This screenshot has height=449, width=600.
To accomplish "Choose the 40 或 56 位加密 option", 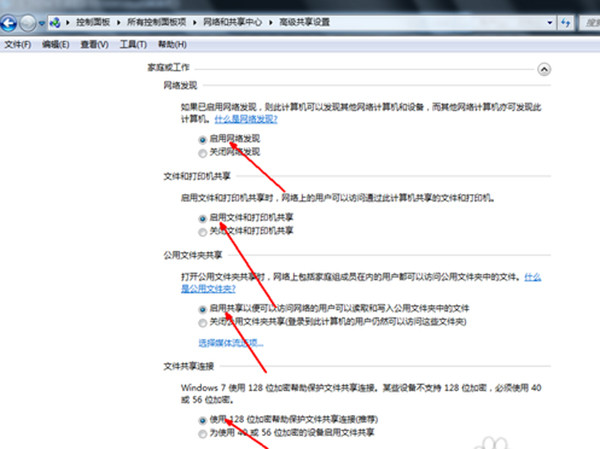I will pos(203,435).
